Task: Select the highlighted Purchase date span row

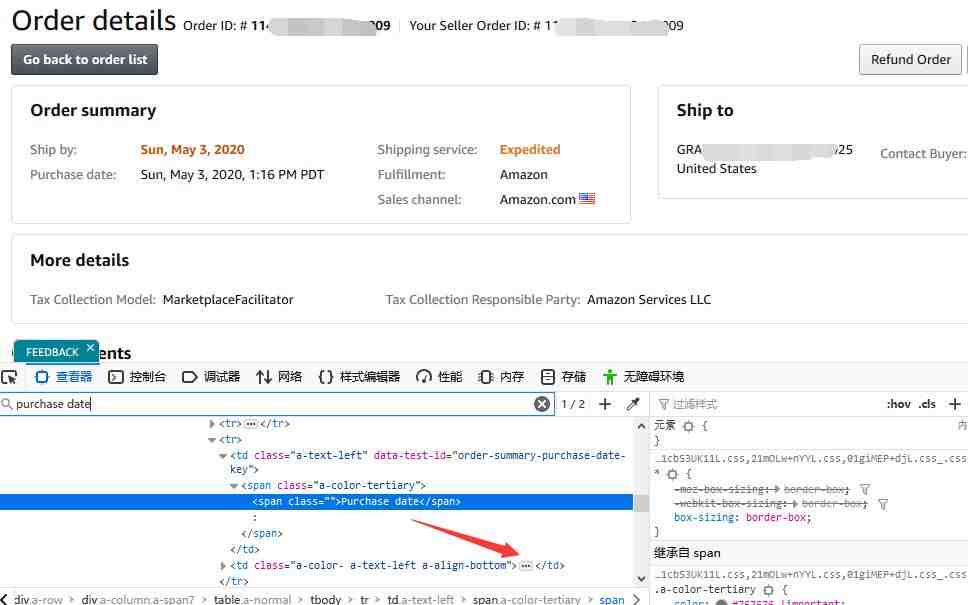Action: tap(316, 502)
